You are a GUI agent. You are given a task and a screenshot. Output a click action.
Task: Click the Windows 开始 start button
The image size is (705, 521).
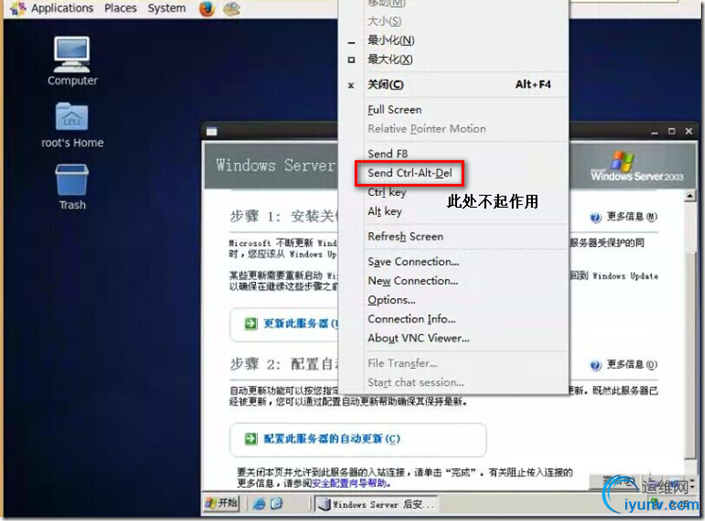tap(222, 503)
